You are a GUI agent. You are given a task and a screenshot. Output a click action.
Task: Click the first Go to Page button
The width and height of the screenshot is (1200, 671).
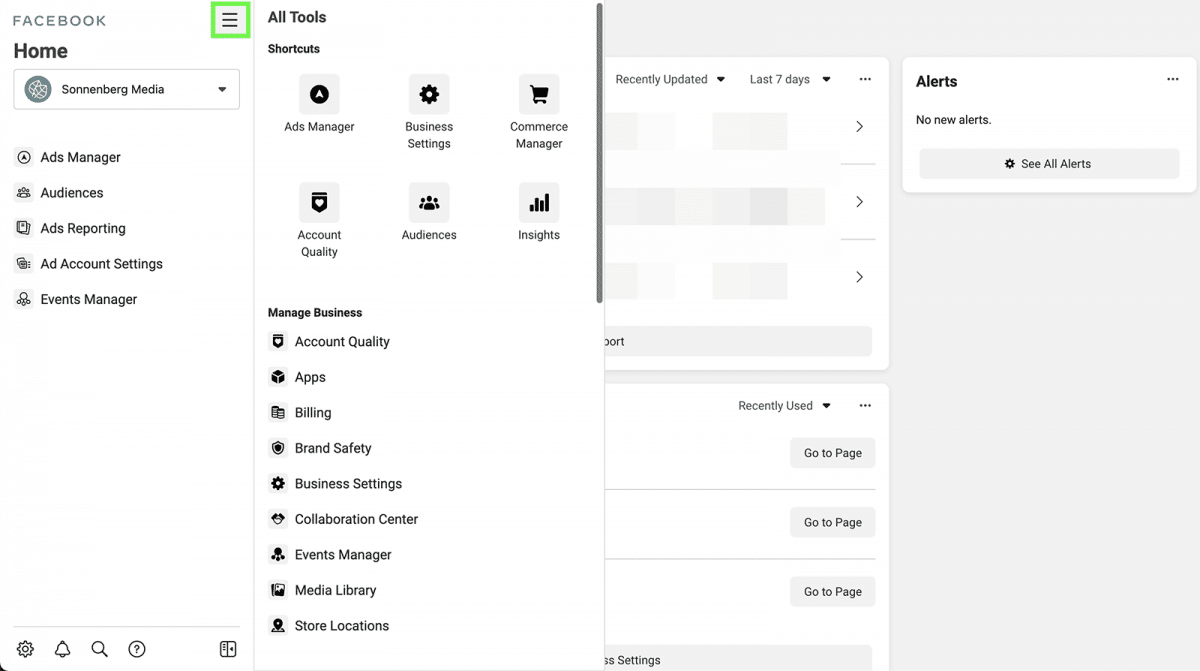pyautogui.click(x=833, y=453)
